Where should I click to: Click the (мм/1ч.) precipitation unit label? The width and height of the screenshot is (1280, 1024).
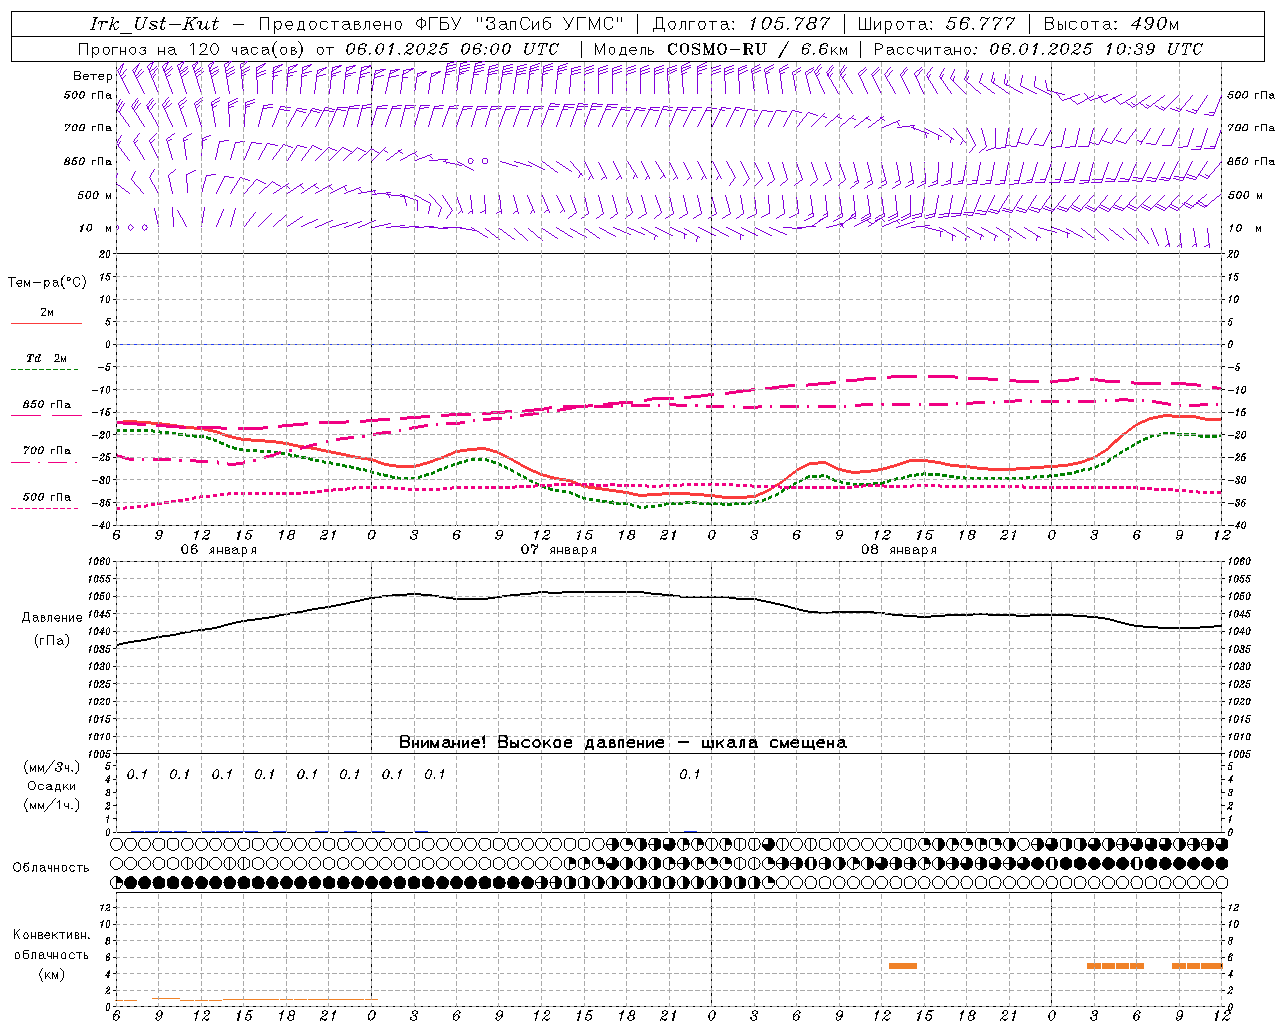[52, 805]
